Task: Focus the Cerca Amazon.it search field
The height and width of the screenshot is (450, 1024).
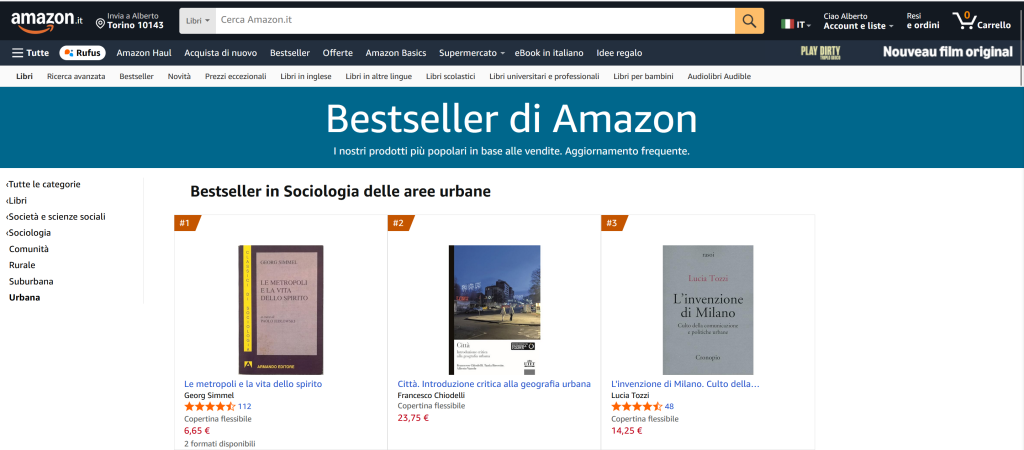Action: pos(475,21)
